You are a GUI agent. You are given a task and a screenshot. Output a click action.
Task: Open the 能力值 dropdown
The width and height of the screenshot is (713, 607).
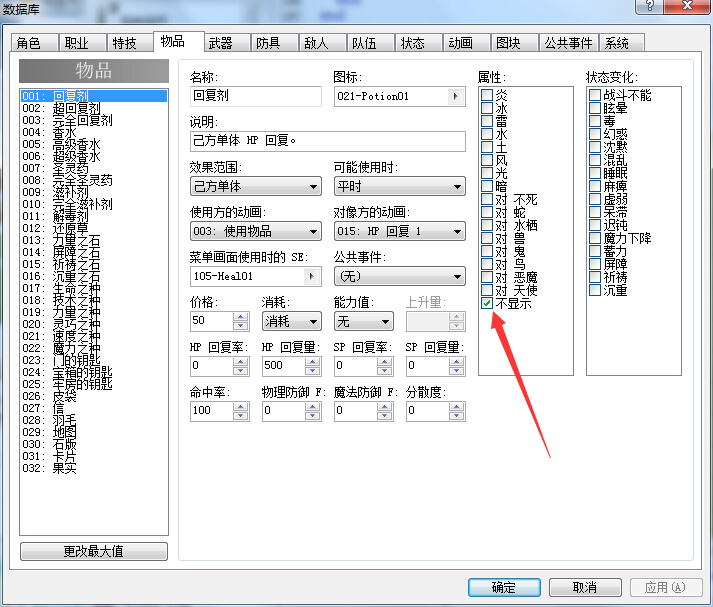pyautogui.click(x=364, y=321)
